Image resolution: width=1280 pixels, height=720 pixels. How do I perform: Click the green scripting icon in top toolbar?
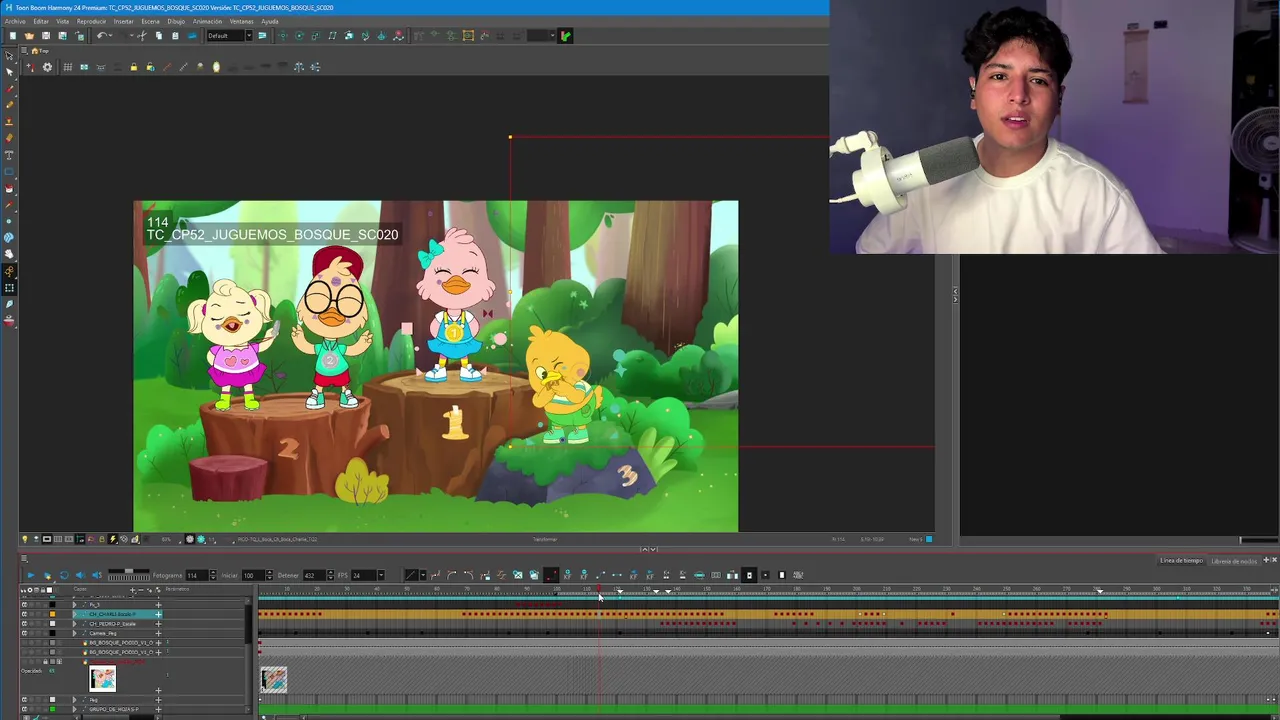tap(565, 36)
